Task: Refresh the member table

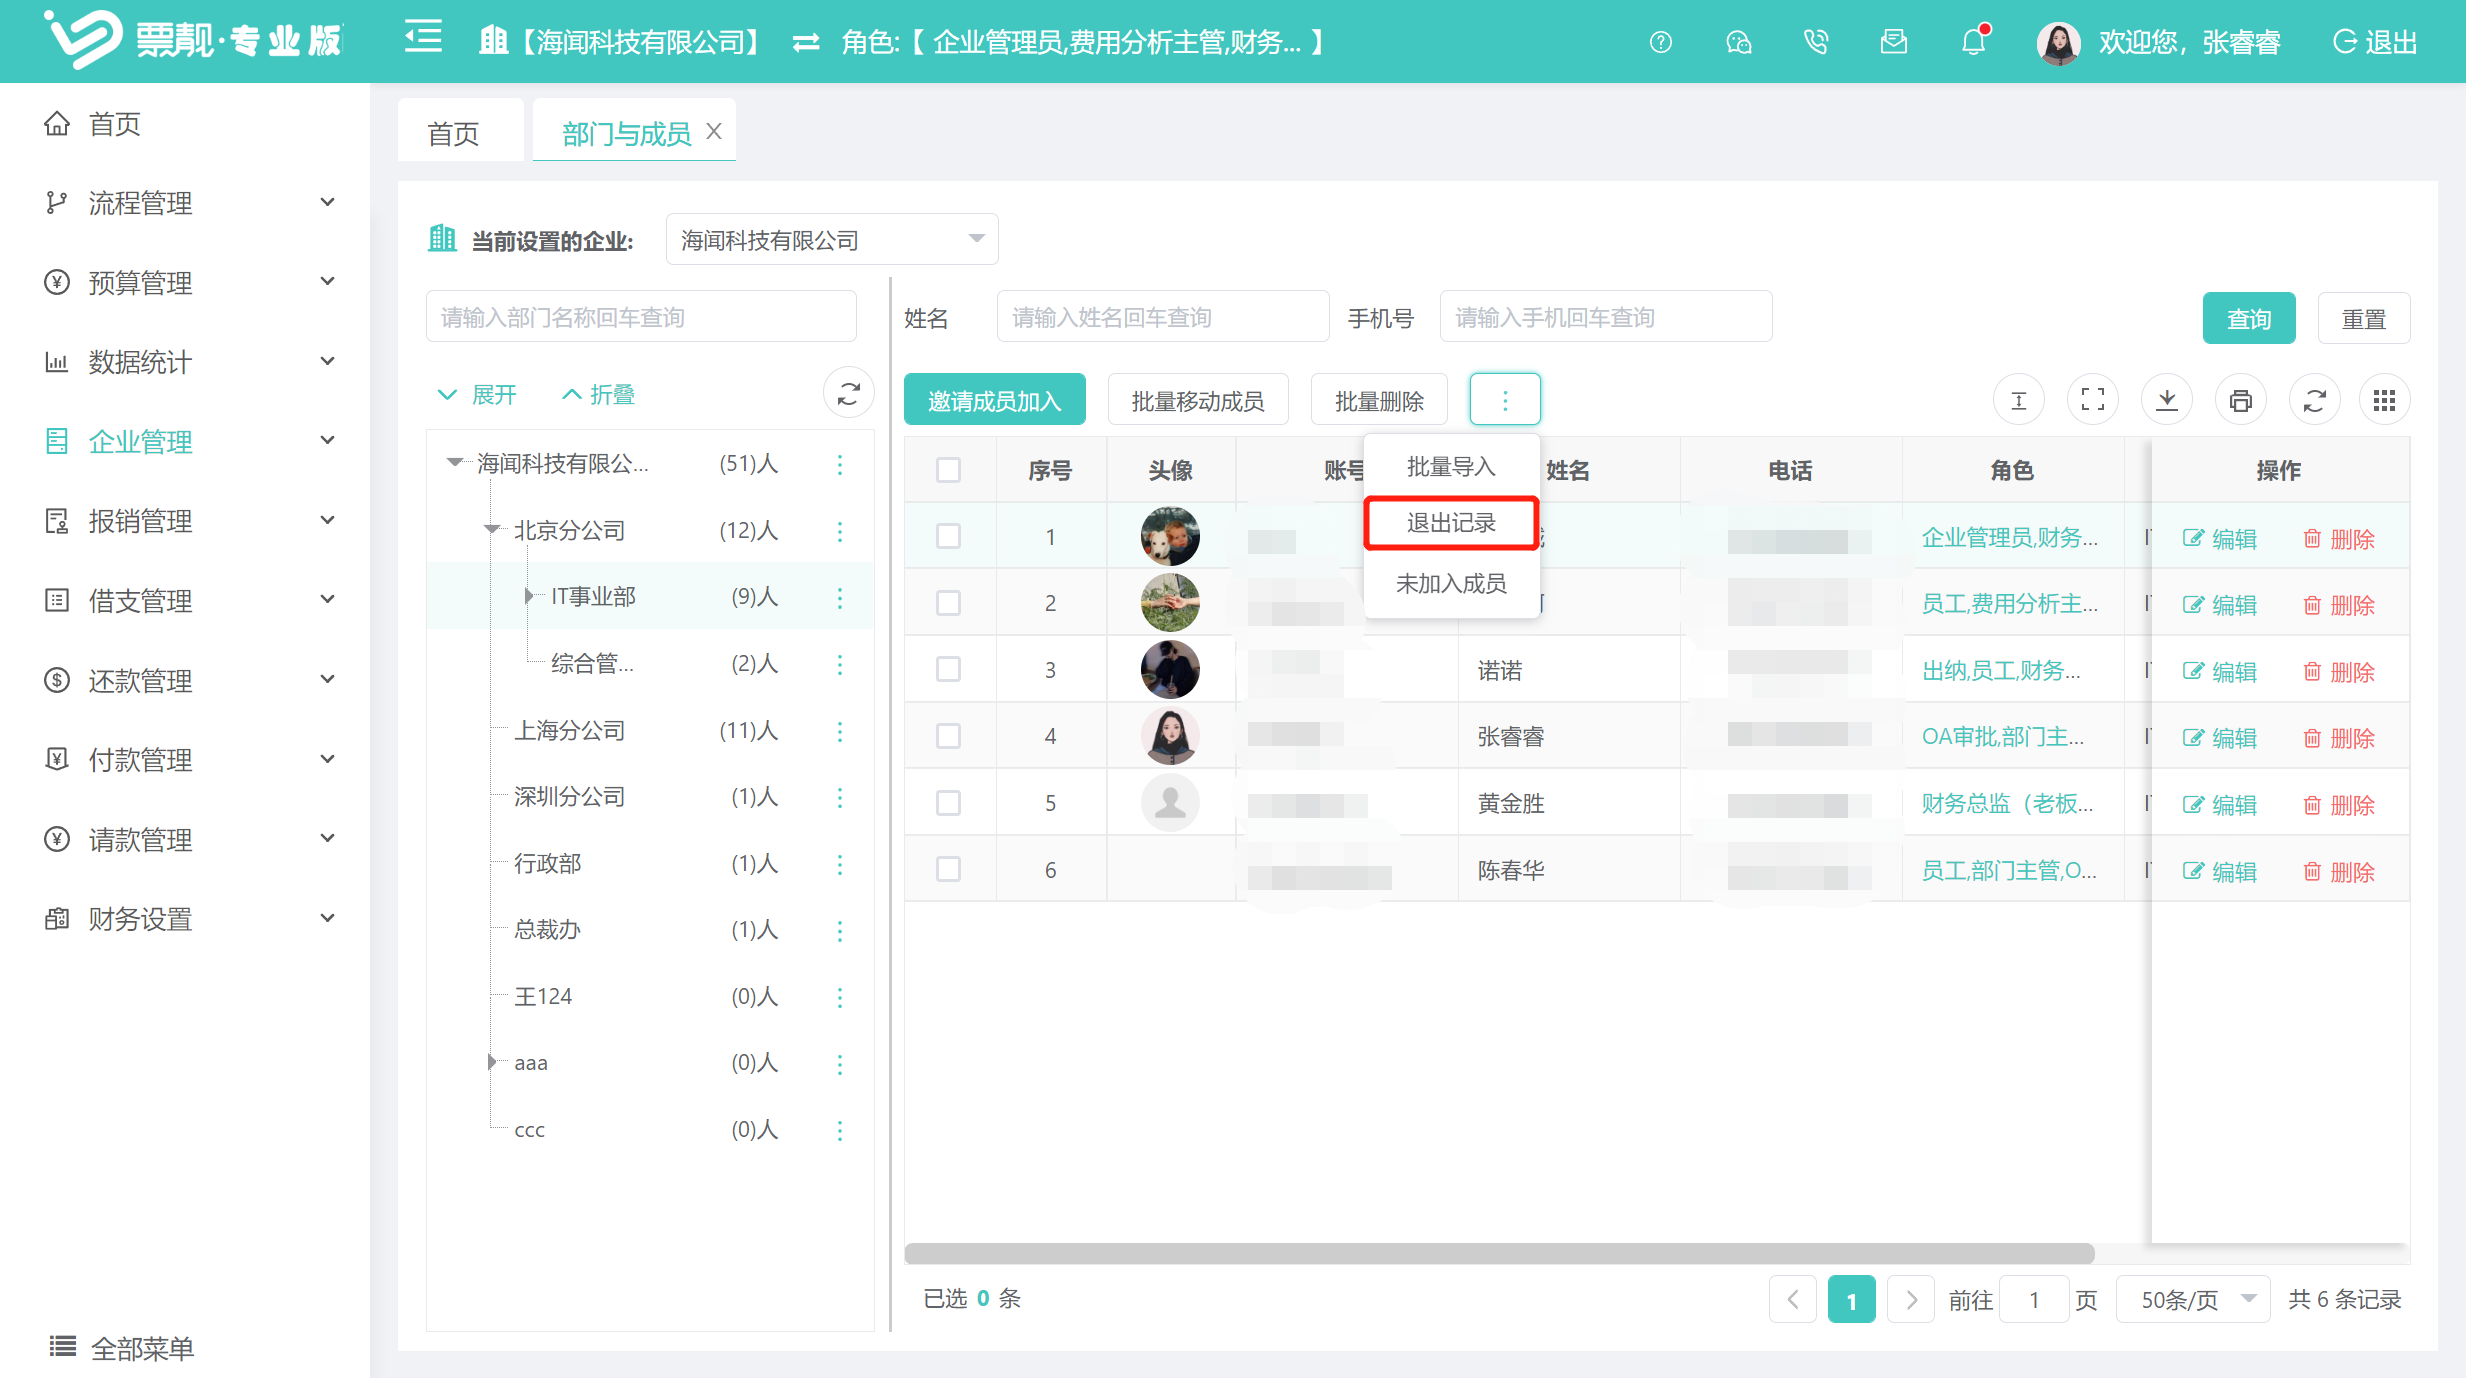Action: point(2315,400)
